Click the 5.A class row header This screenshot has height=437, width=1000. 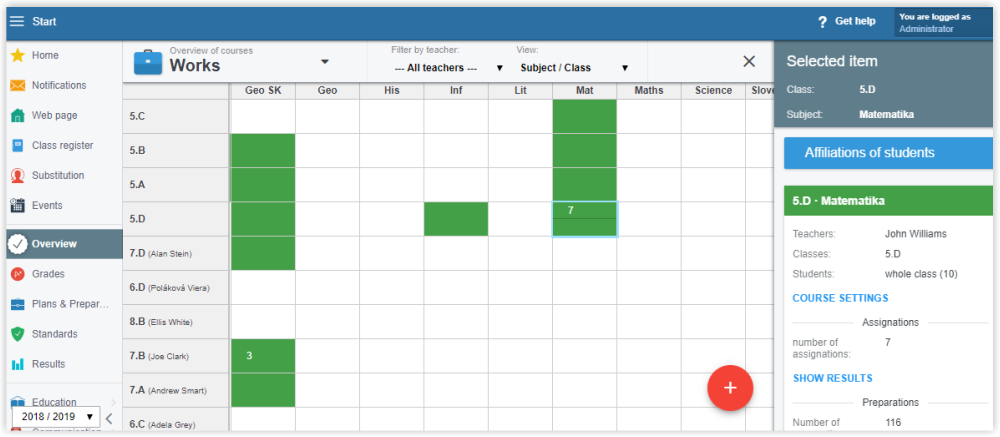click(175, 184)
